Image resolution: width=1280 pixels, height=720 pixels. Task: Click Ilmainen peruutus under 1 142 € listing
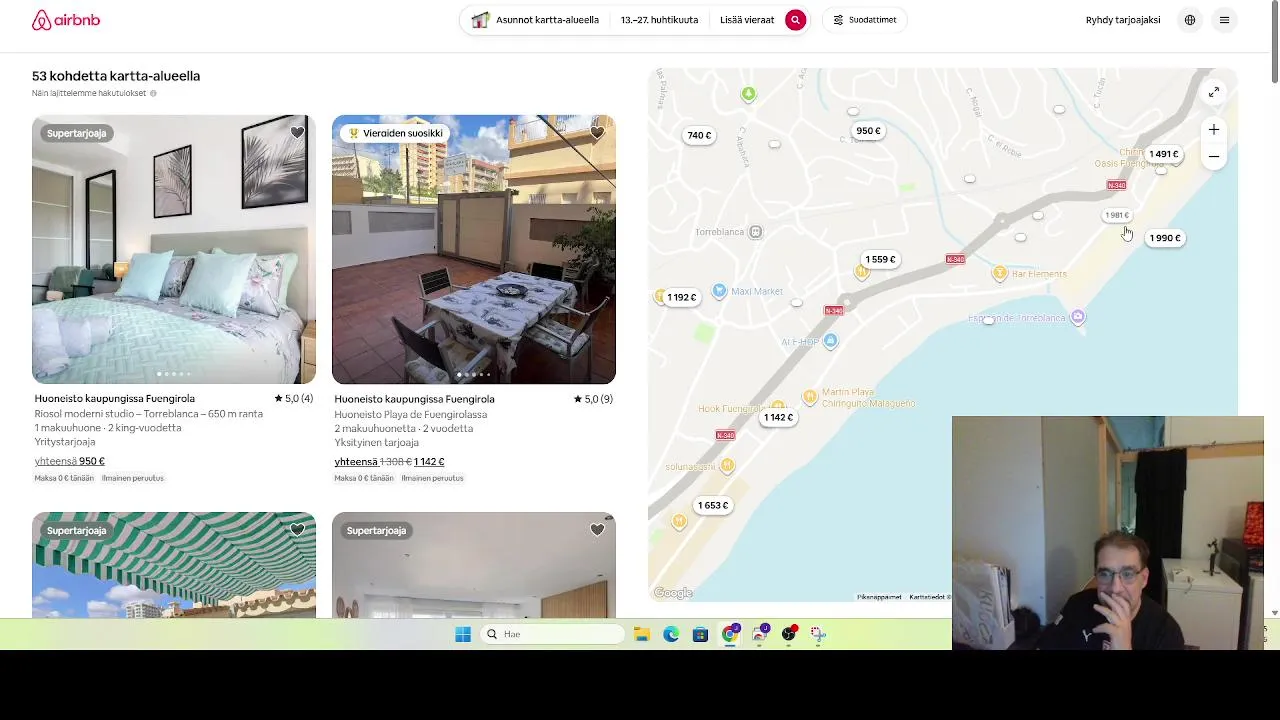(x=432, y=478)
